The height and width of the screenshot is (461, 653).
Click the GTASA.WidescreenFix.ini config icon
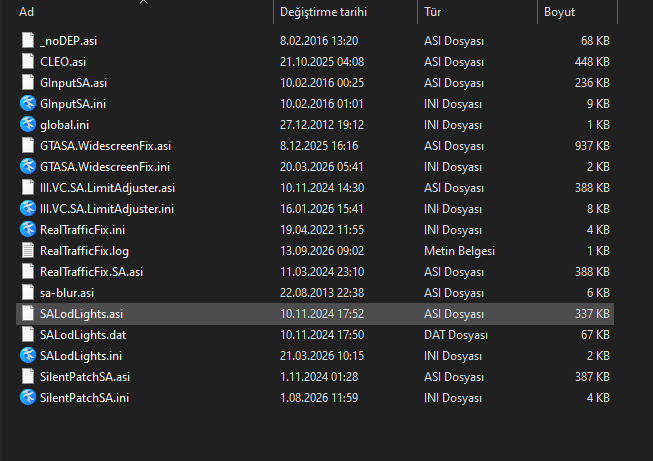pos(28,167)
